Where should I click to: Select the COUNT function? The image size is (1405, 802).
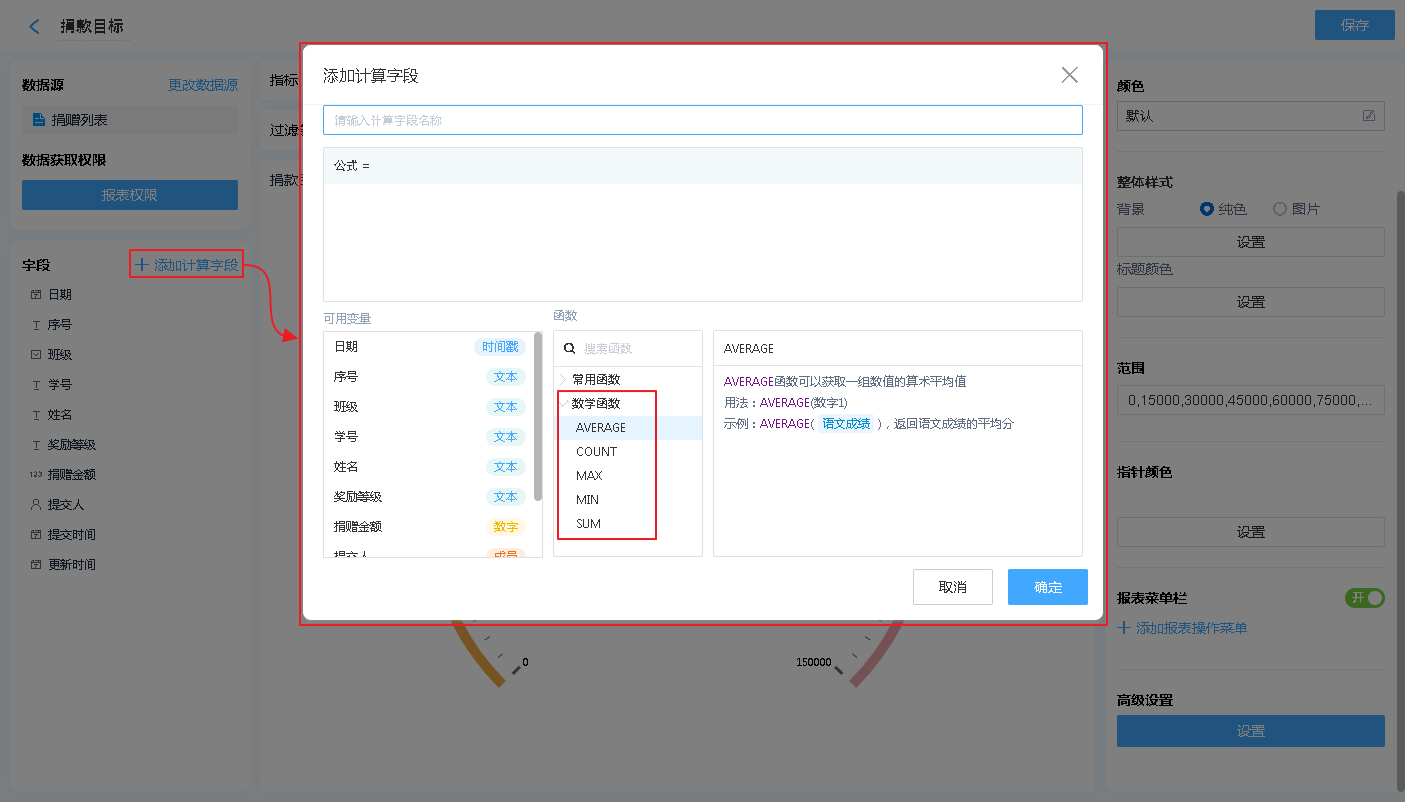pyautogui.click(x=596, y=452)
